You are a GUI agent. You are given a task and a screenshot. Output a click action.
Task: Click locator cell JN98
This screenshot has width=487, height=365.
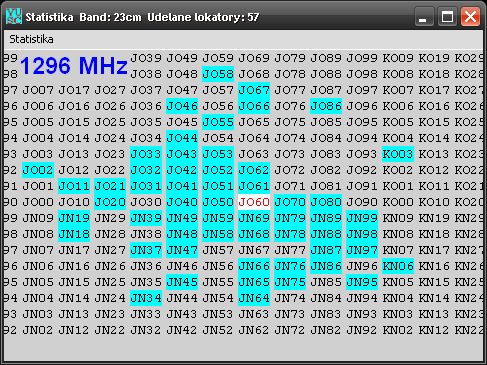pyautogui.click(x=362, y=234)
